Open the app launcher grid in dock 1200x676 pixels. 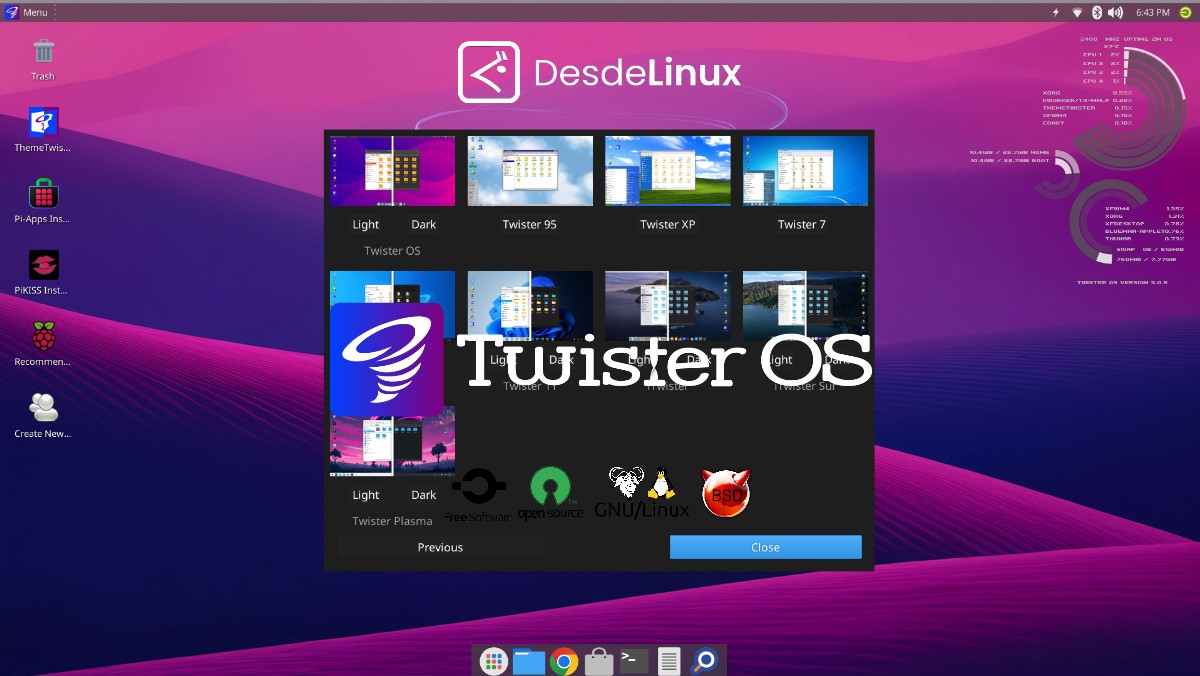(493, 660)
